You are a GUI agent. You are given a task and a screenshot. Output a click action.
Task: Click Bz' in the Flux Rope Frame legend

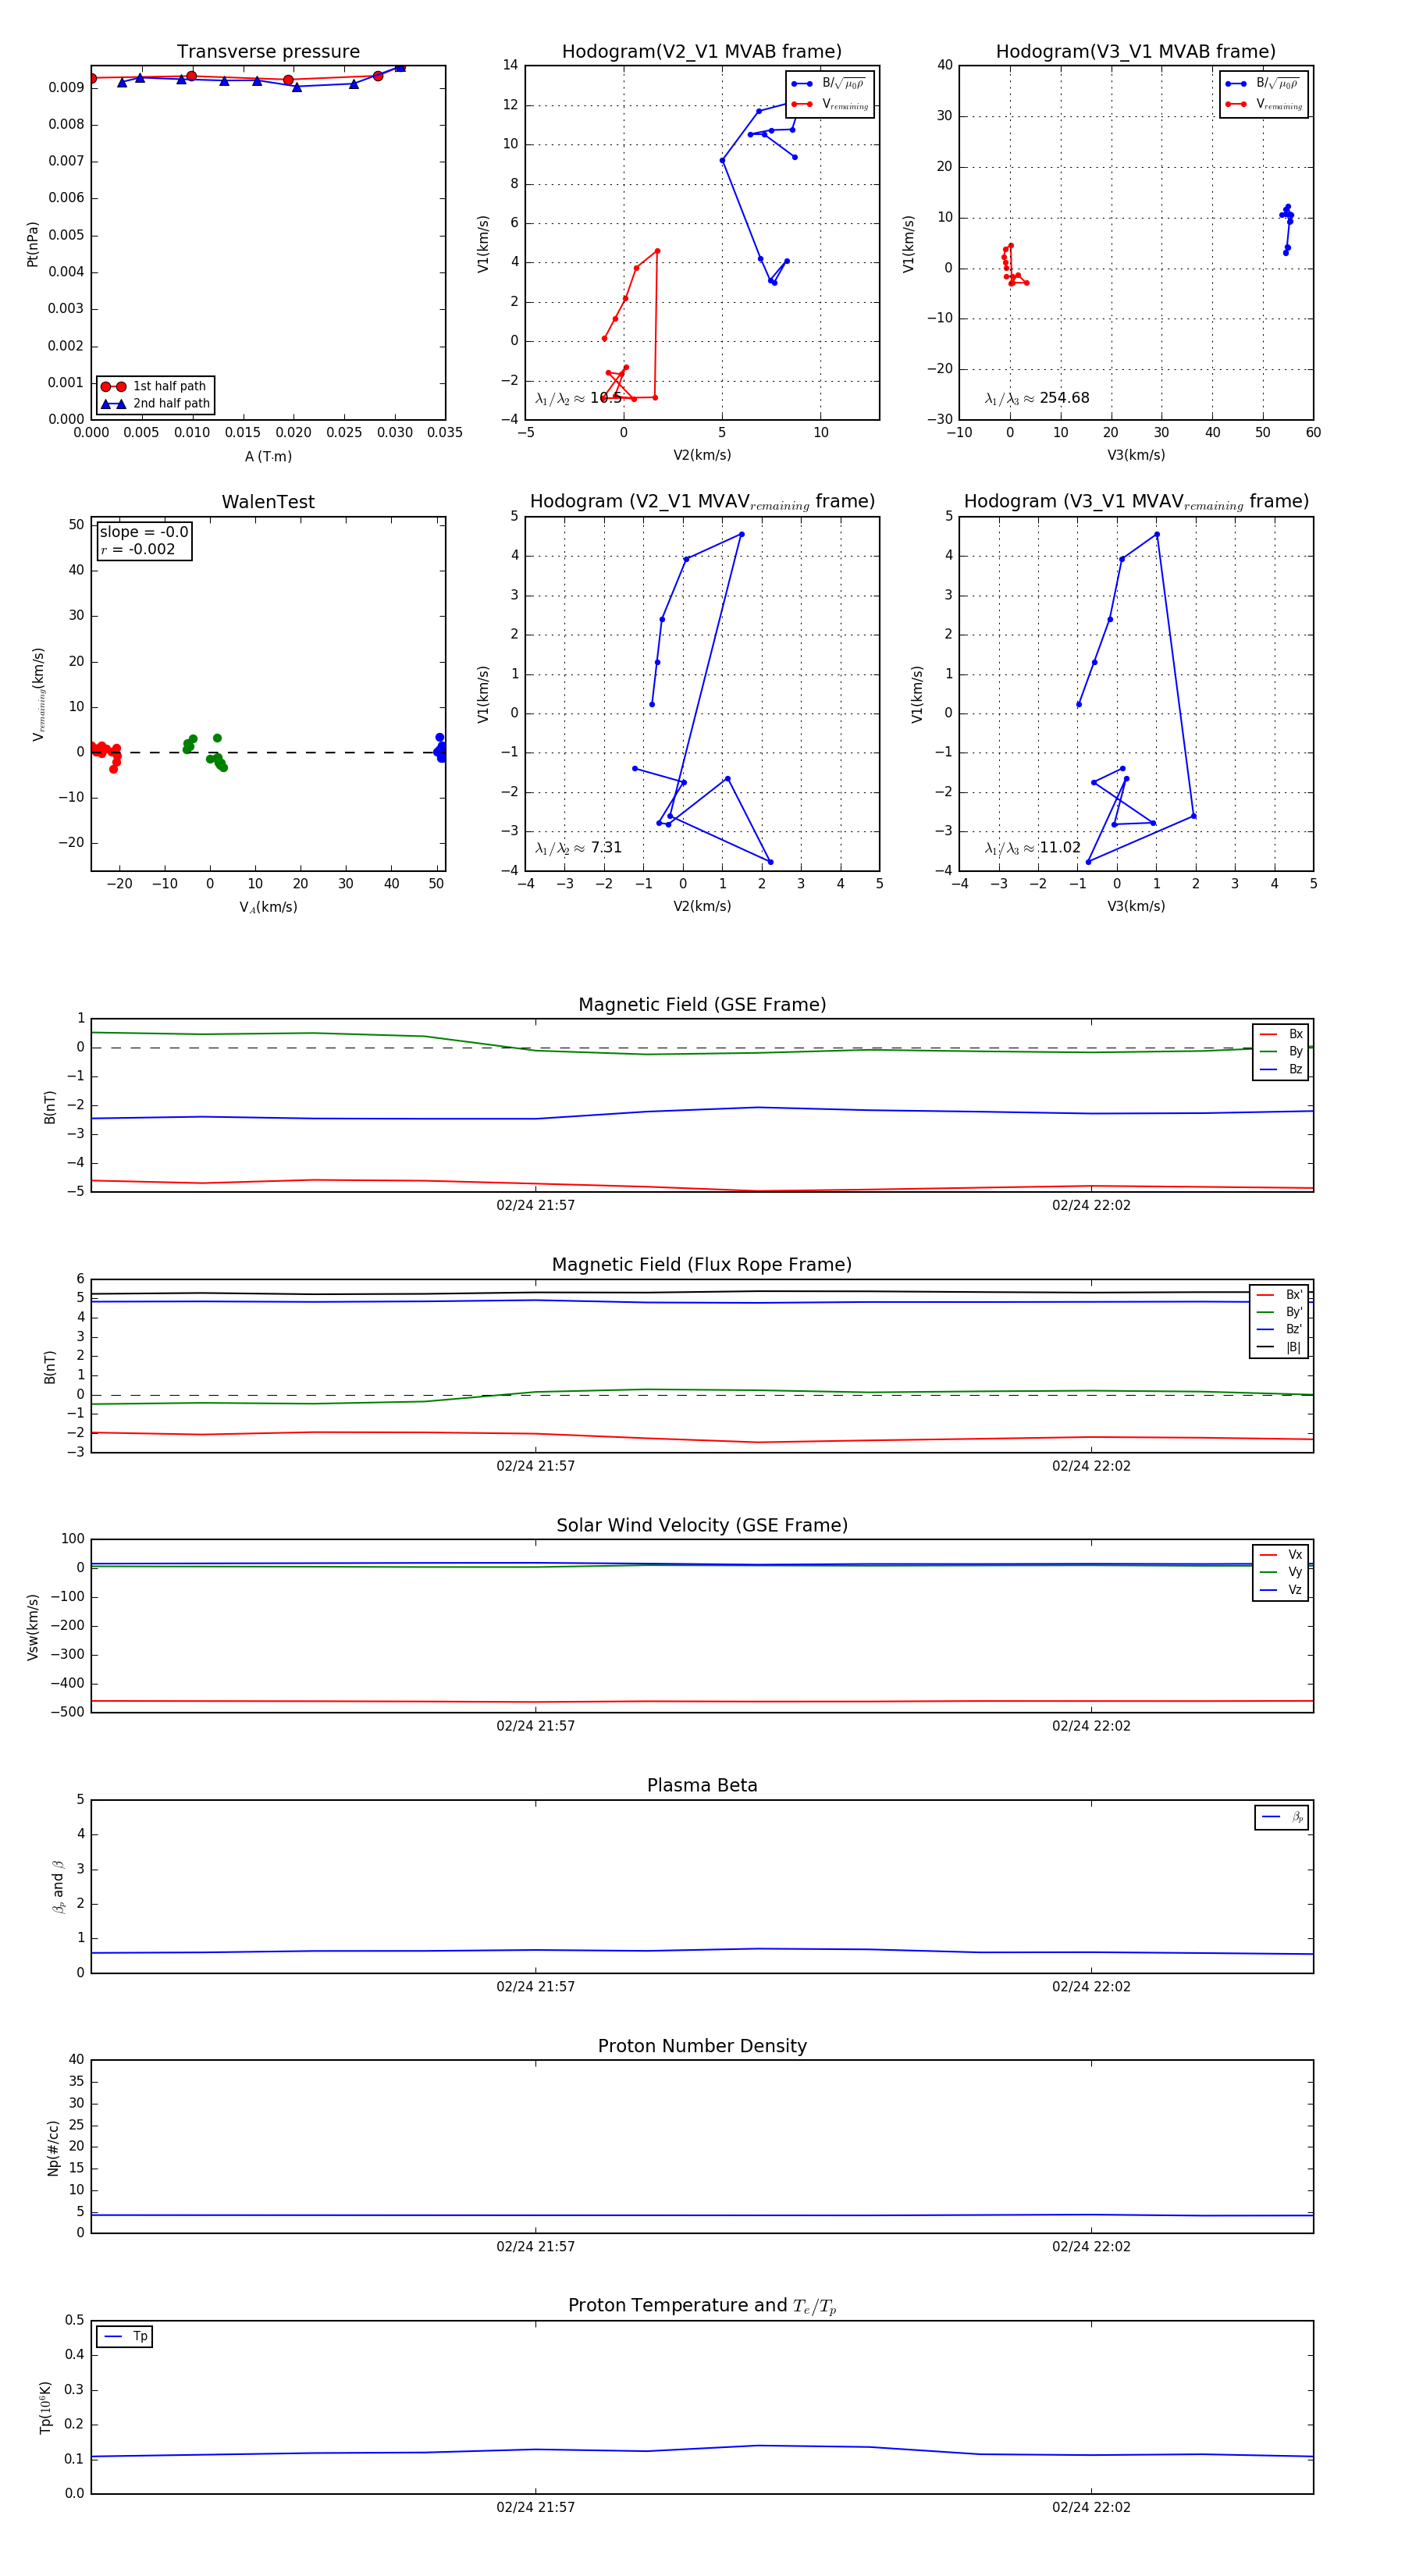pos(1280,1329)
